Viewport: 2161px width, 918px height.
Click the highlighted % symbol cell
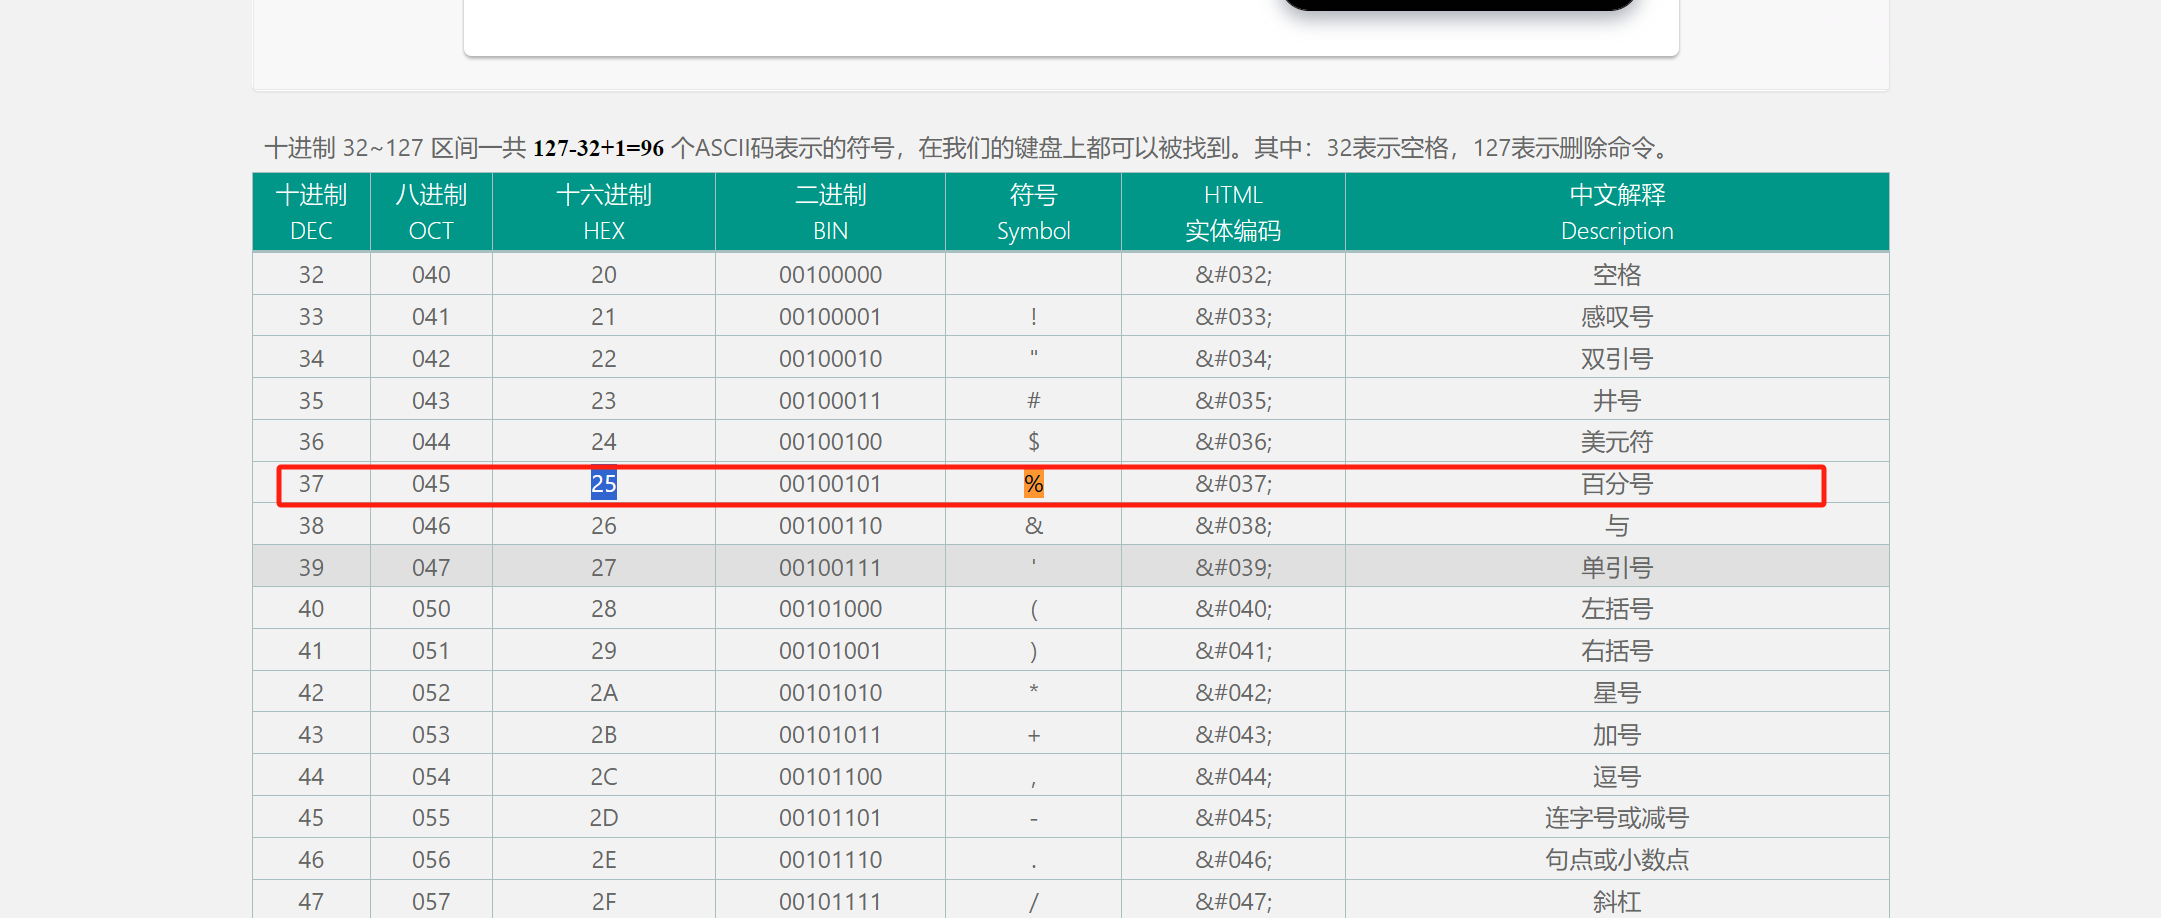click(x=1033, y=484)
